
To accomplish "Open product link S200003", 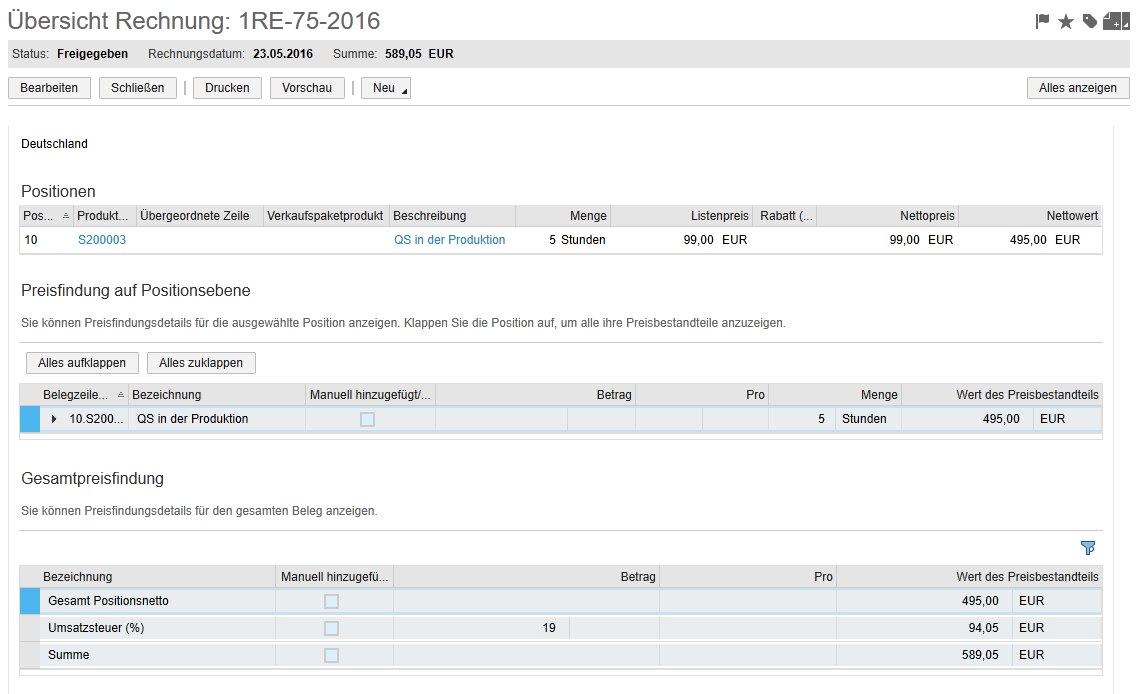I will (102, 240).
